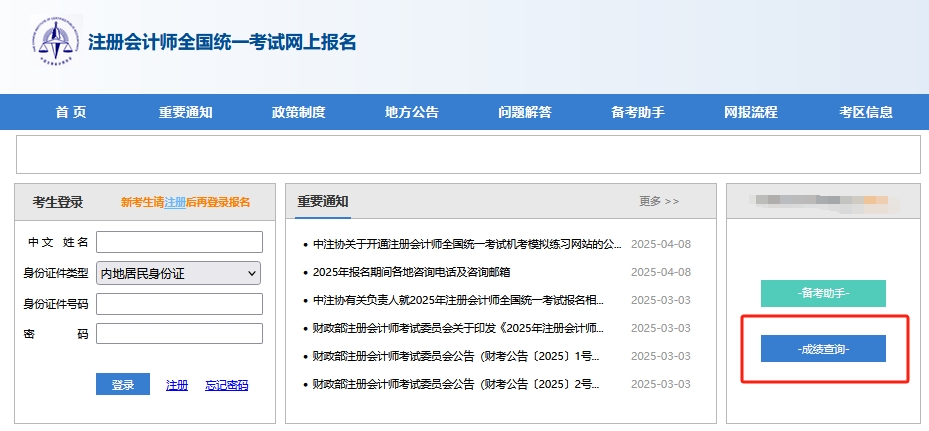Click the 密码 input field
The image size is (929, 431).
tap(179, 334)
